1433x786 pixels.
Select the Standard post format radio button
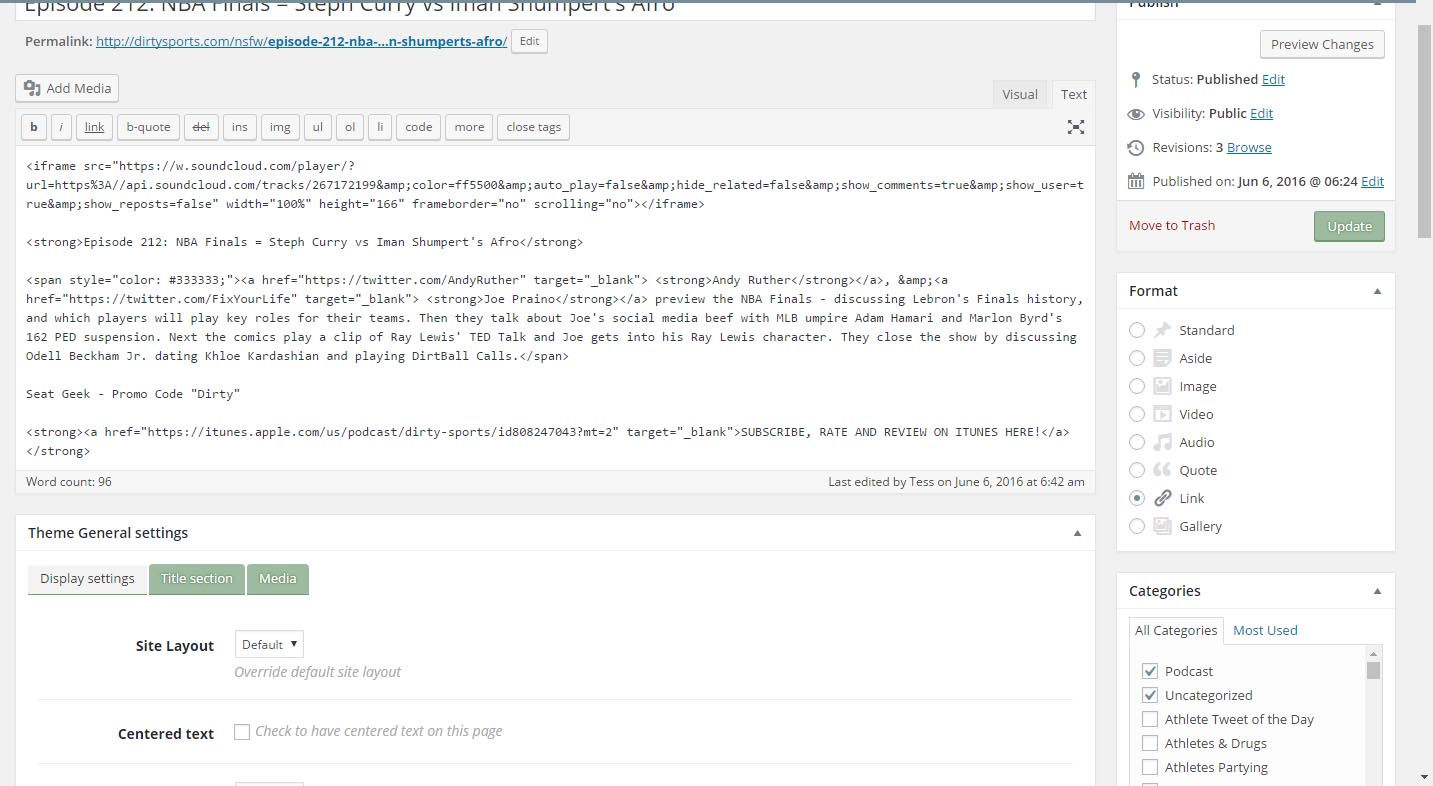pos(1137,330)
